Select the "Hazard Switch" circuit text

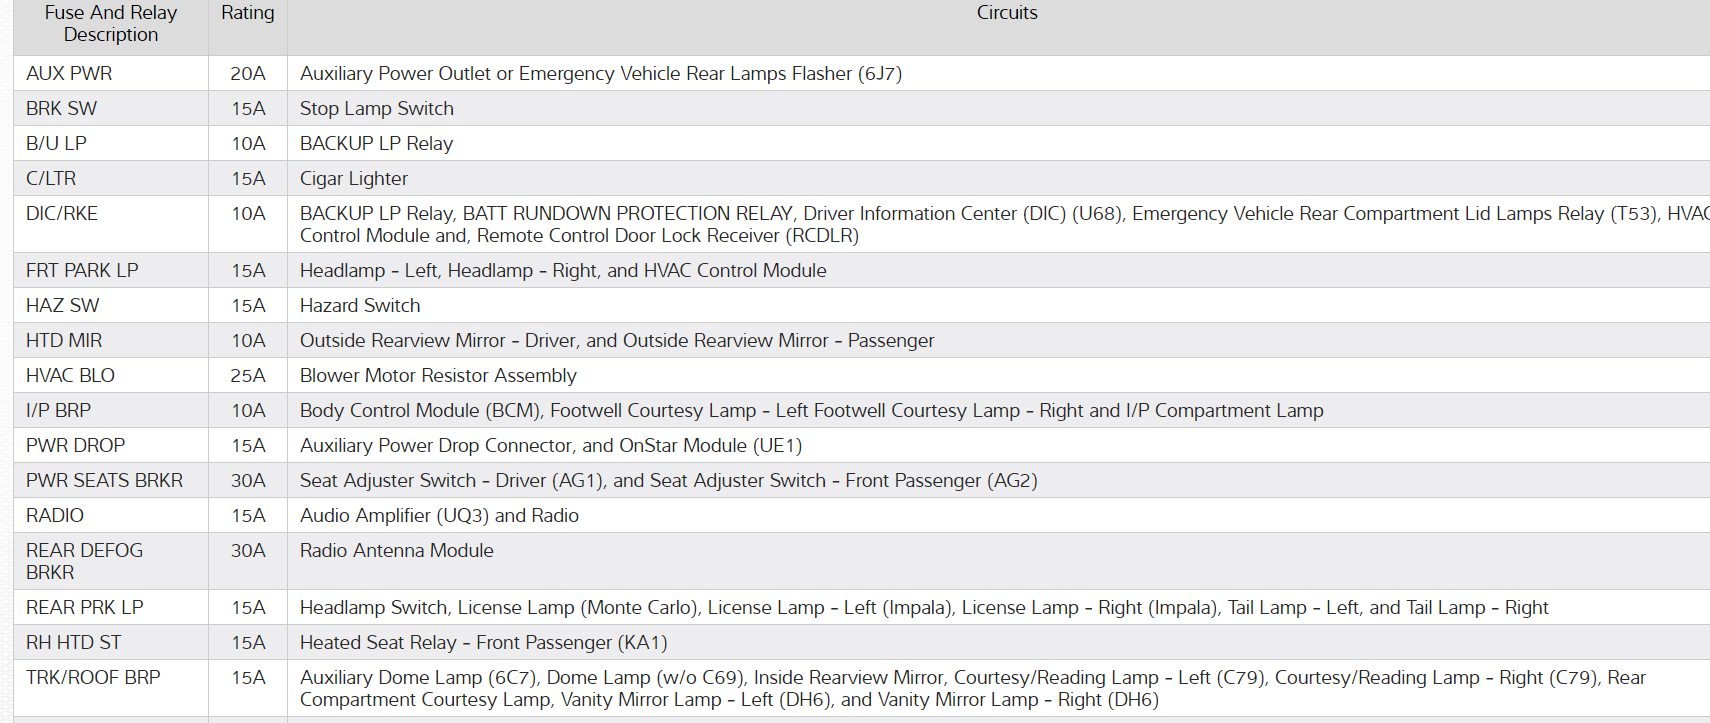[359, 306]
